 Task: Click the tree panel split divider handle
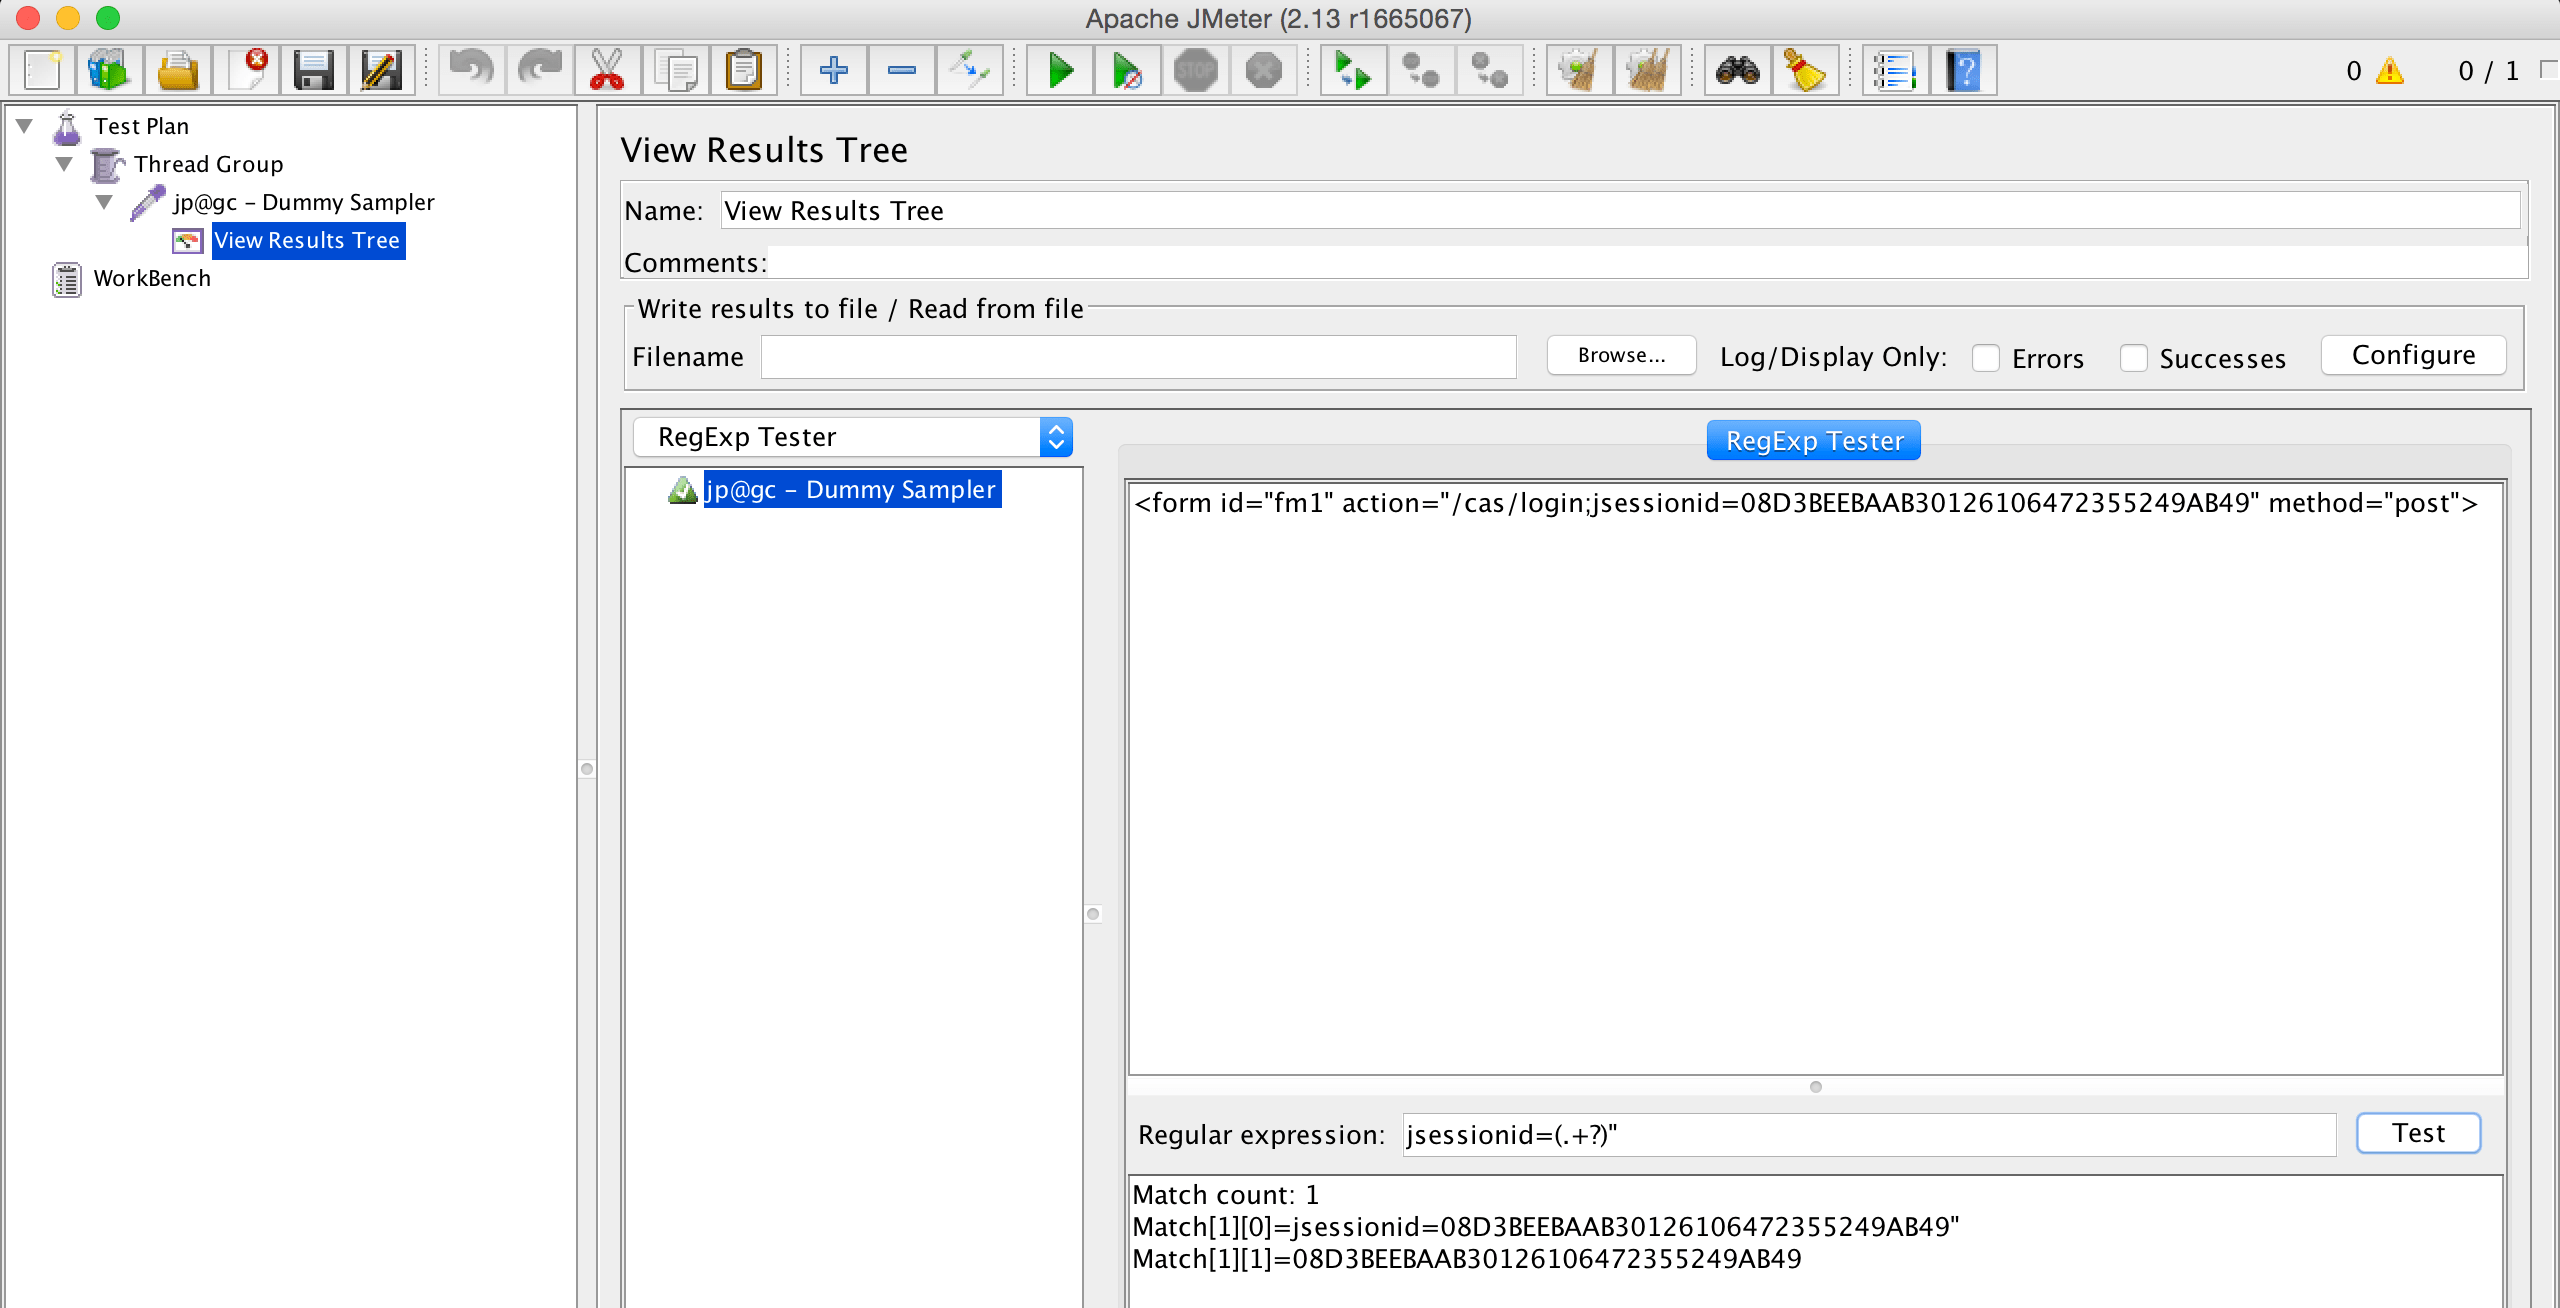click(x=587, y=769)
